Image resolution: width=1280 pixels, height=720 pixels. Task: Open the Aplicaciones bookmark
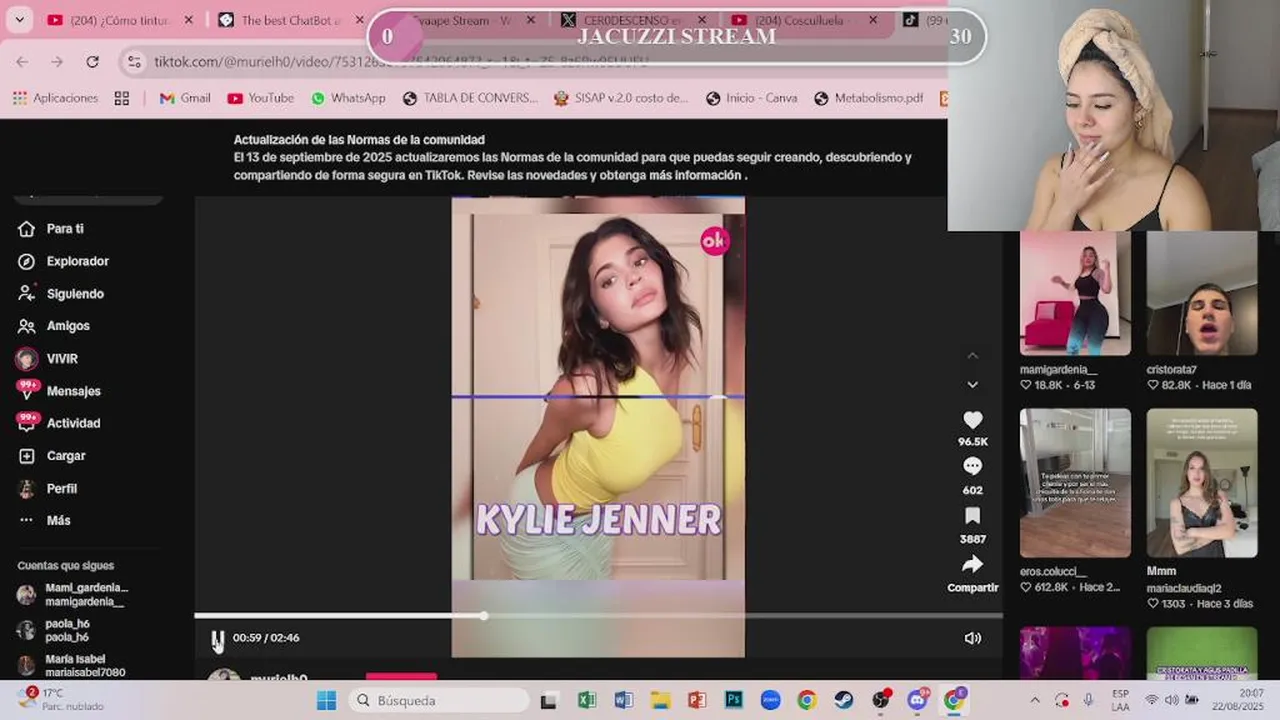[x=55, y=98]
